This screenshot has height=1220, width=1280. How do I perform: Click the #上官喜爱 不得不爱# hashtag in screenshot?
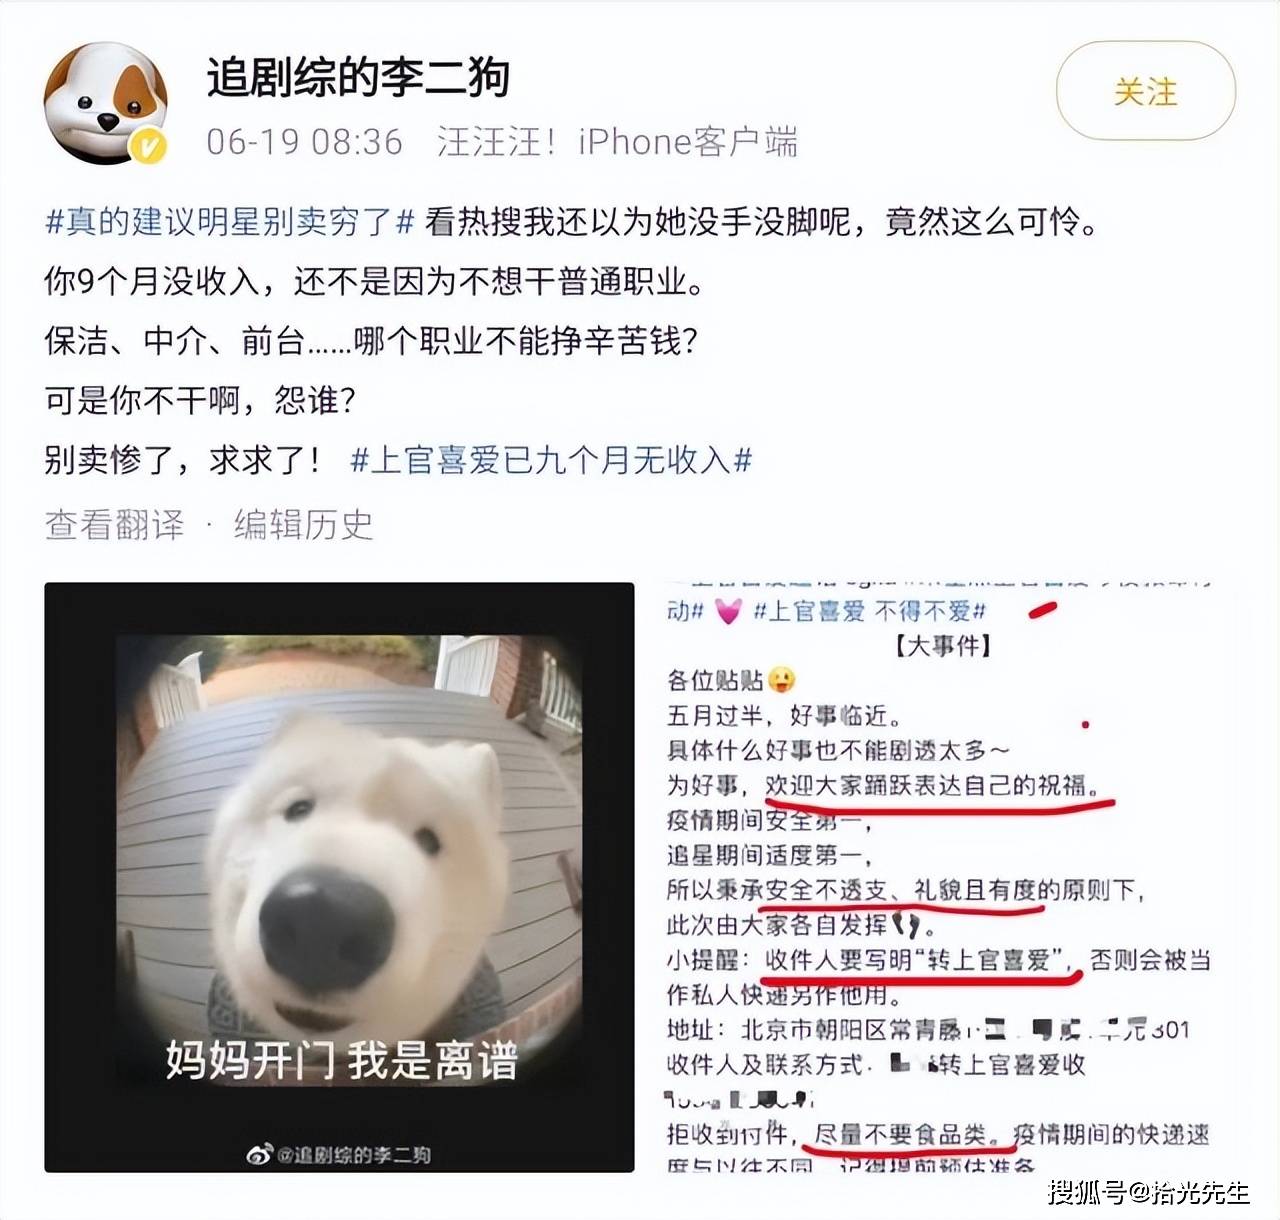tap(869, 611)
